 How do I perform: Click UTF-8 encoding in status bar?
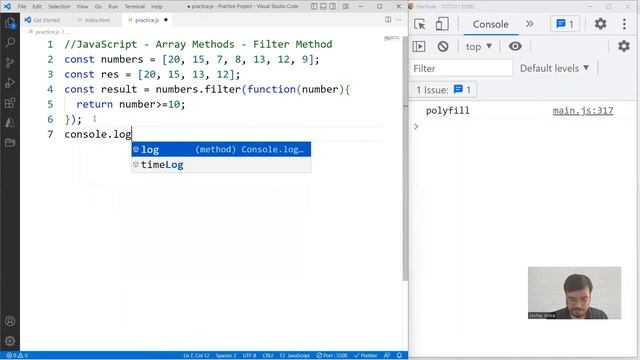[x=249, y=356]
